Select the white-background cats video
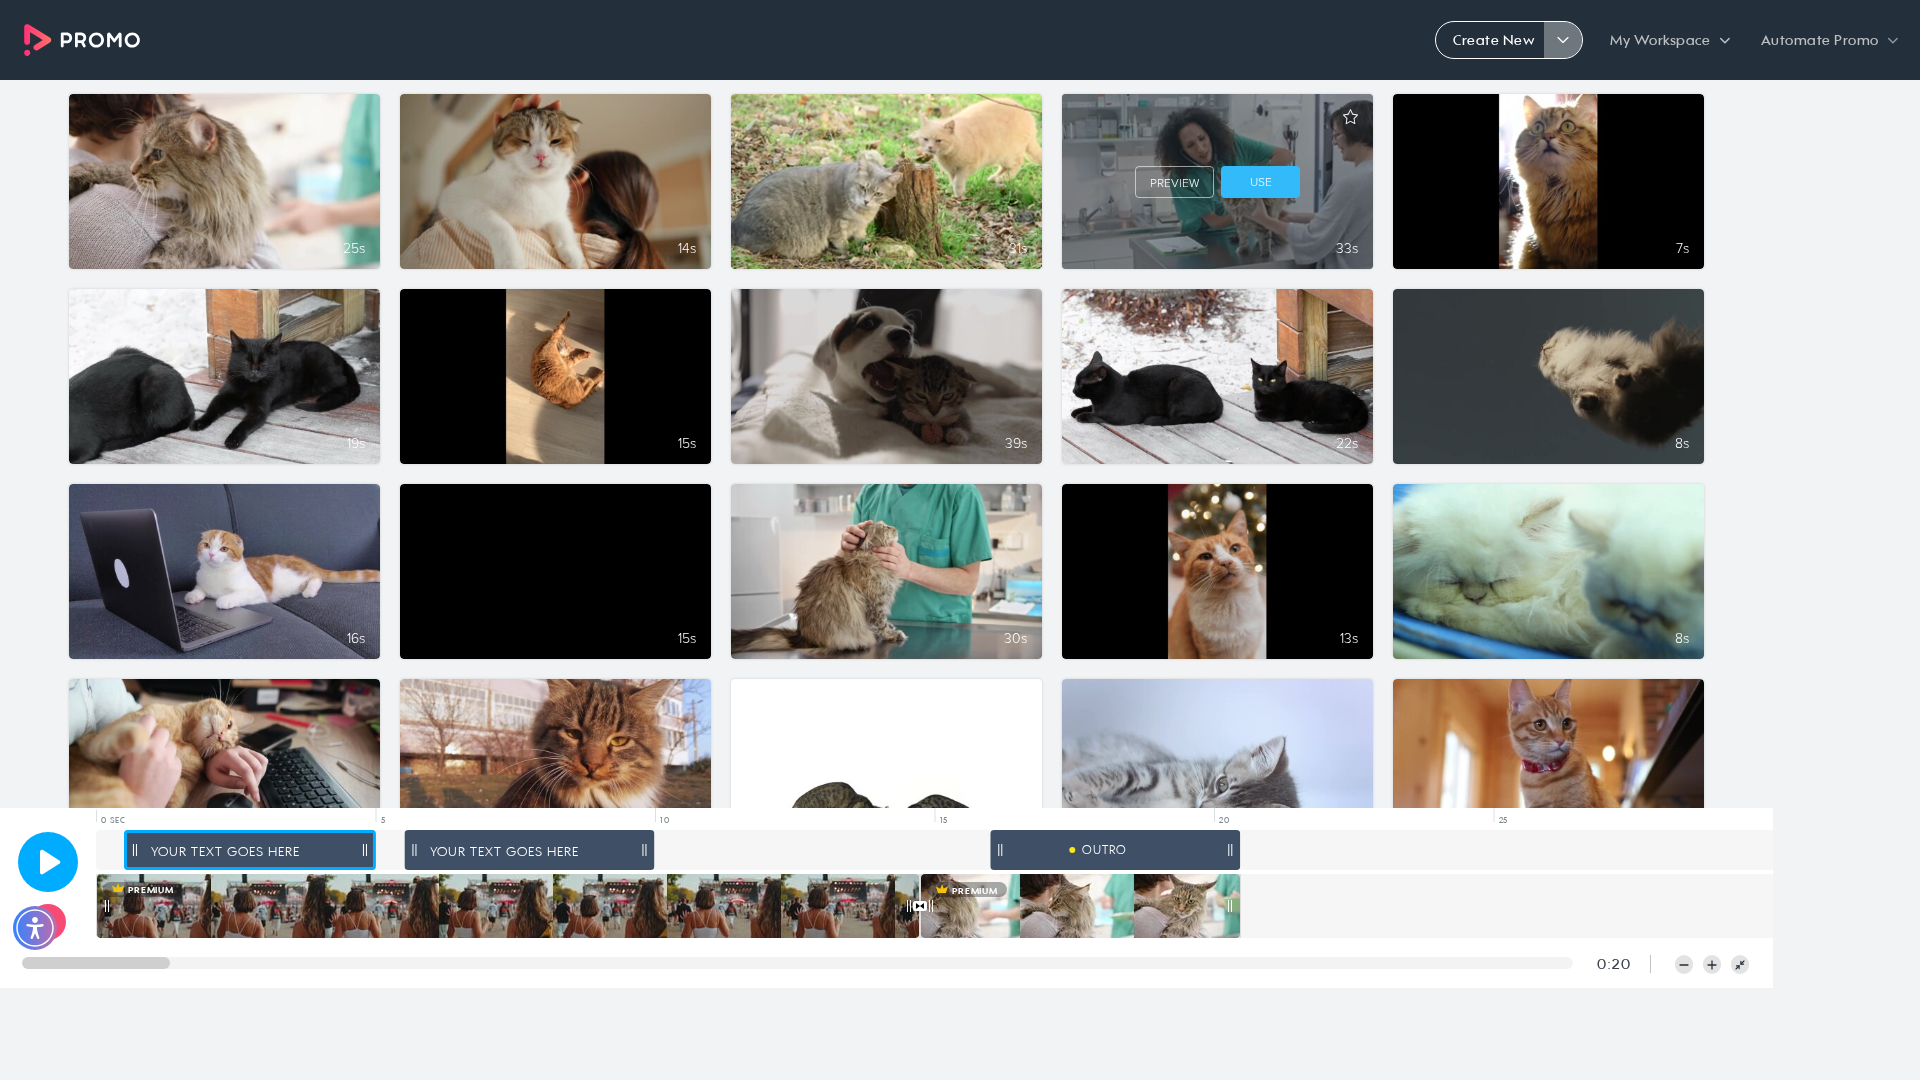The height and width of the screenshot is (1080, 1920). (x=886, y=743)
